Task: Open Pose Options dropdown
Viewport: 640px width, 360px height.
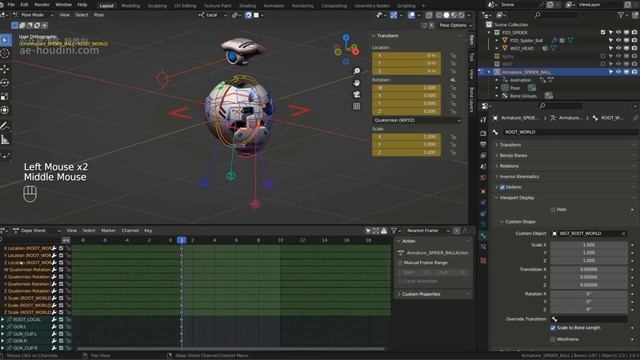Action: coord(456,25)
